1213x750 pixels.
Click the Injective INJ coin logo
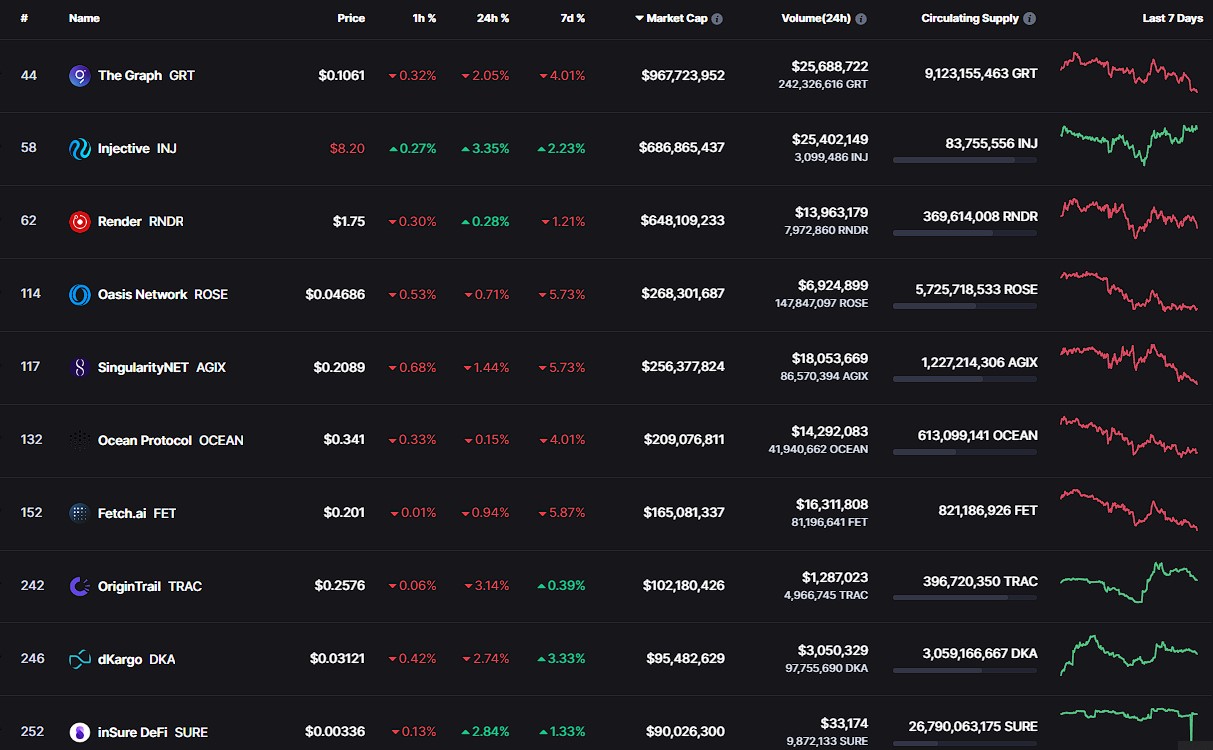pyautogui.click(x=80, y=148)
